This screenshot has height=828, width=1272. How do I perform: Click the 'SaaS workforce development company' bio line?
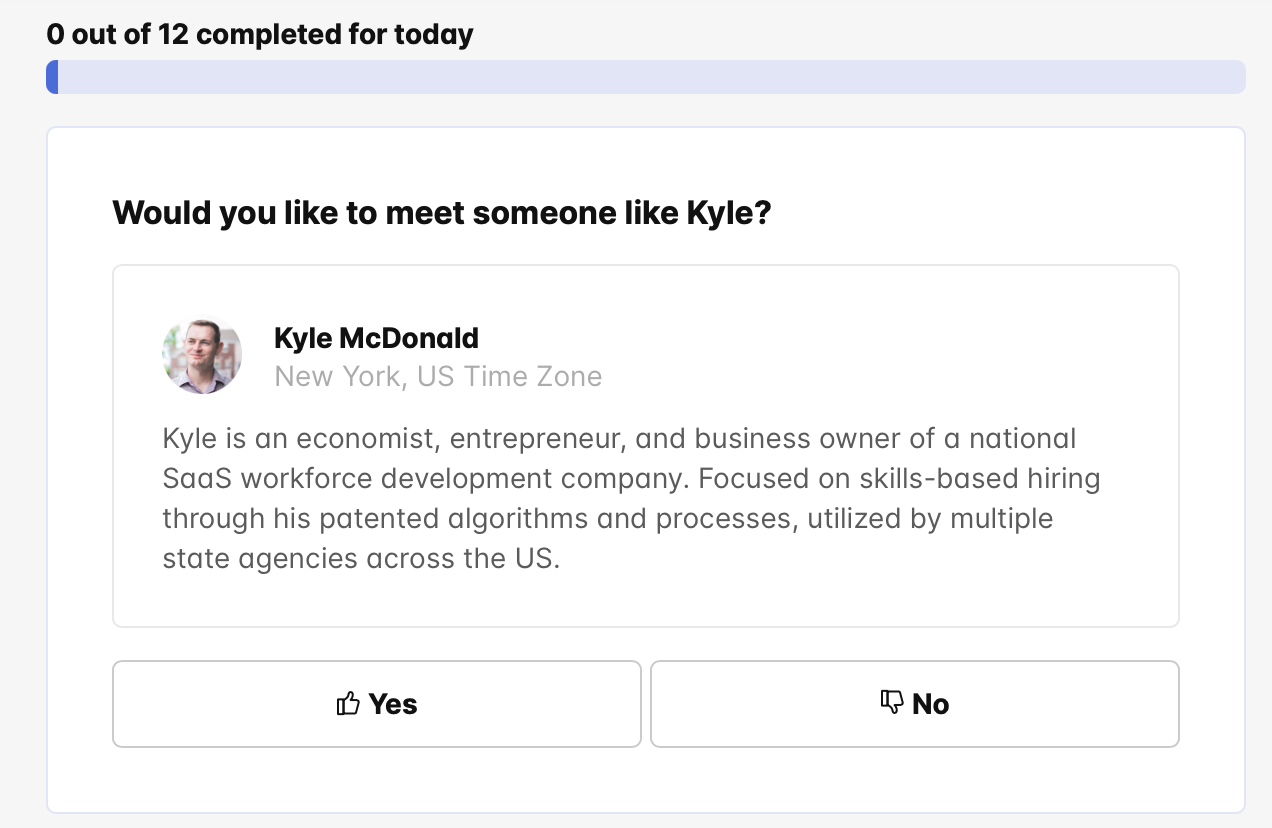click(x=630, y=478)
